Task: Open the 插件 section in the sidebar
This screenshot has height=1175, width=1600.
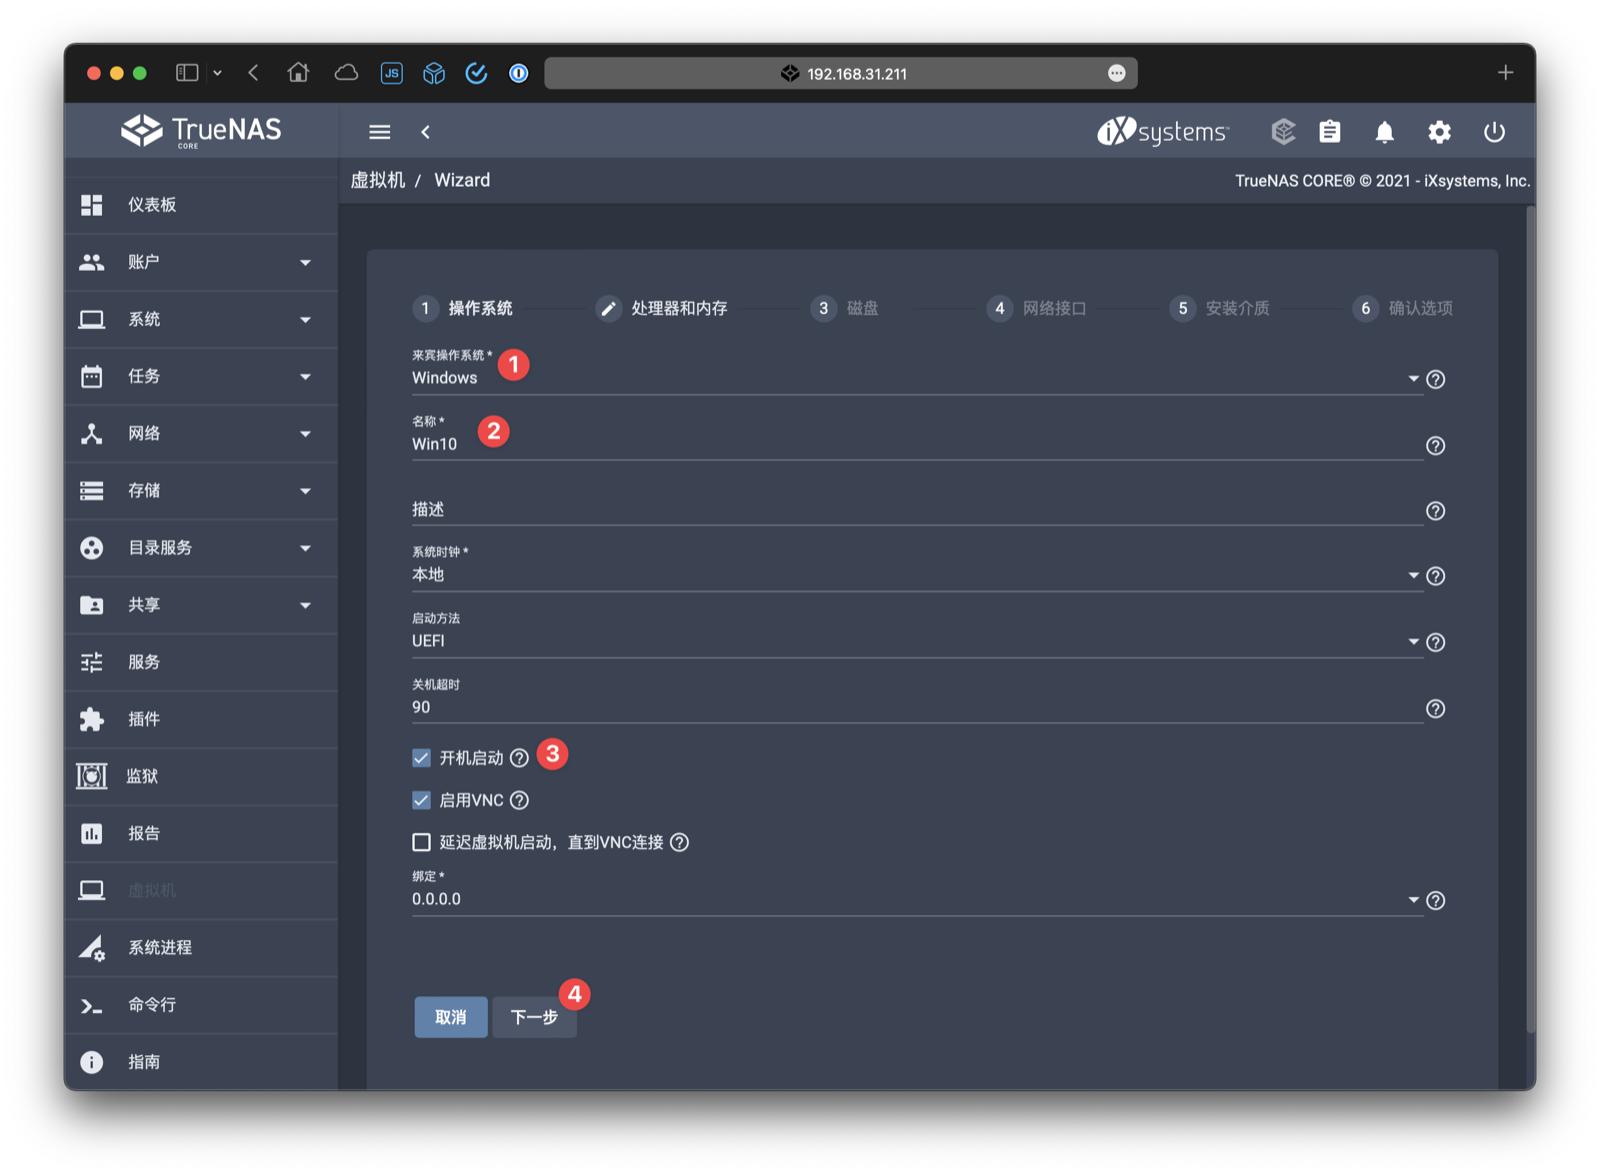Action: 147,719
